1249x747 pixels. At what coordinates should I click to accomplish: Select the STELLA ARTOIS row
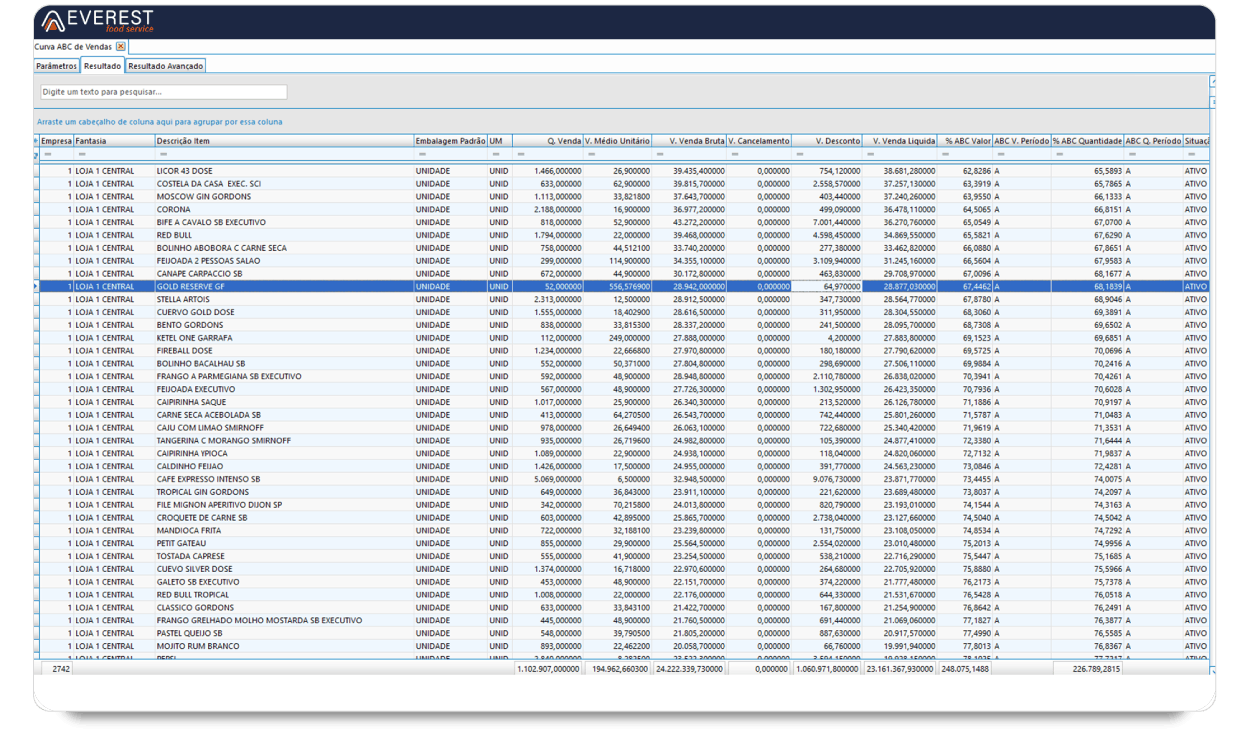click(624, 299)
